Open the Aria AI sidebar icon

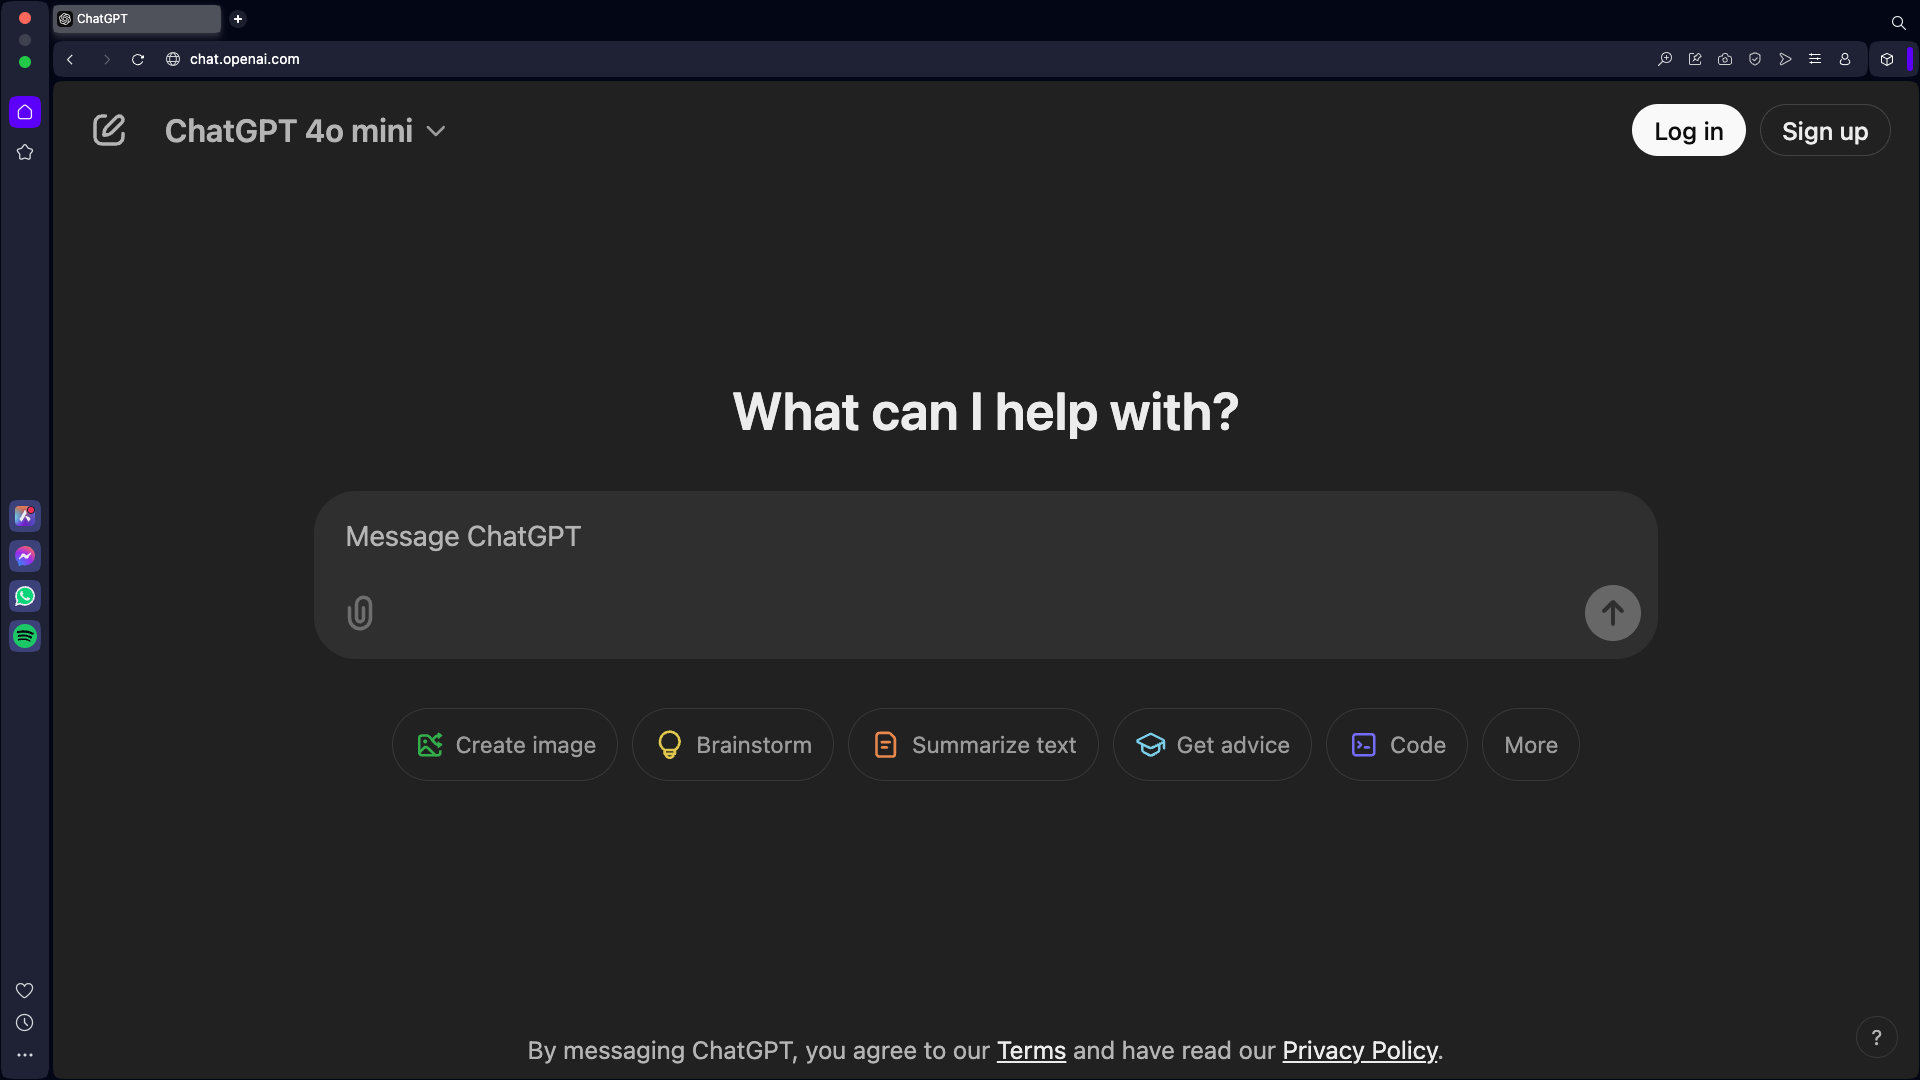point(25,516)
